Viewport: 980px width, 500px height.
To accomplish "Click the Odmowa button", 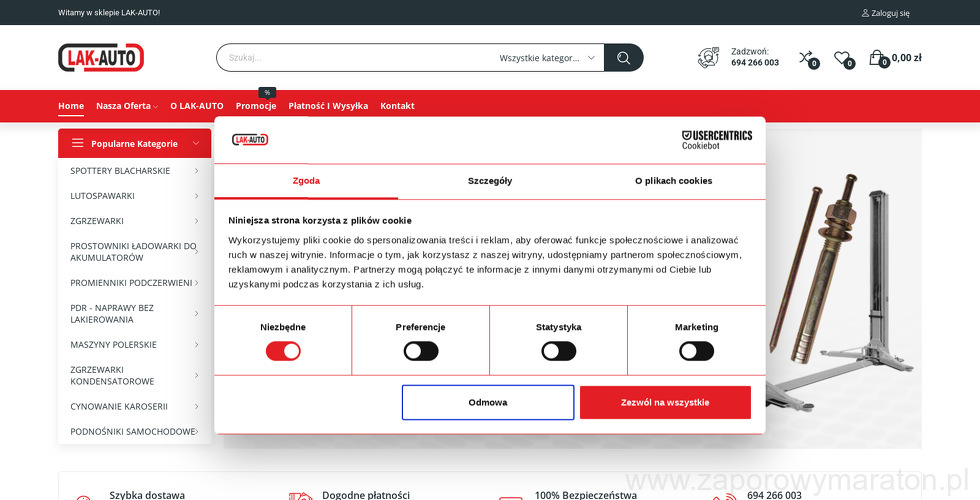I will tap(488, 402).
